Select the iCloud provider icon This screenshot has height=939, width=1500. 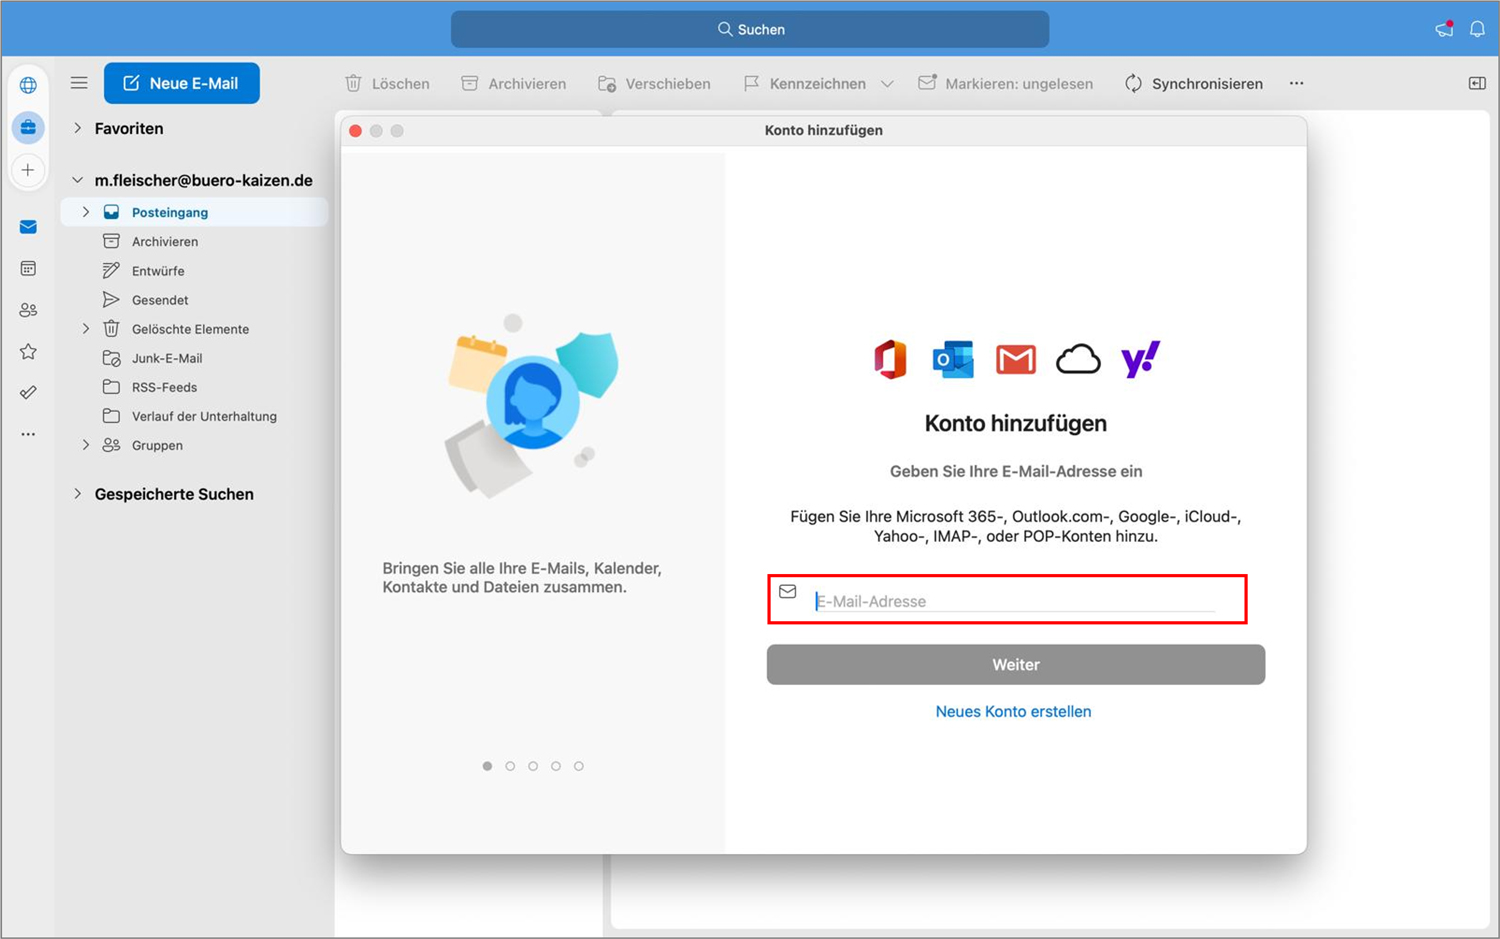tap(1078, 358)
